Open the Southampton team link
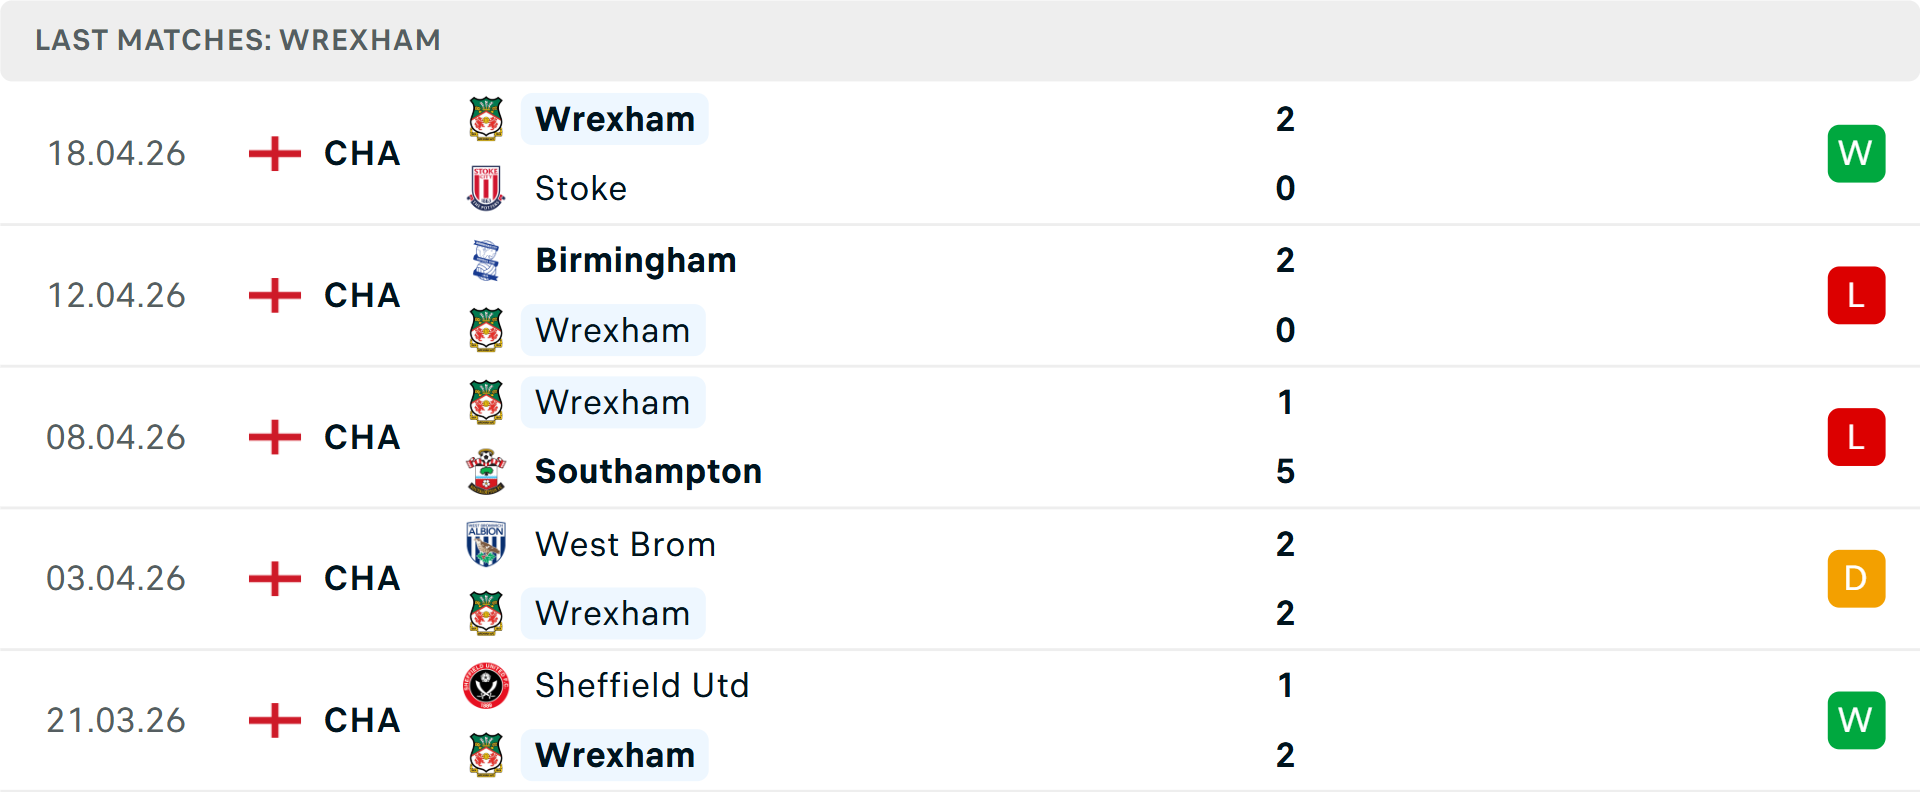 tap(648, 471)
